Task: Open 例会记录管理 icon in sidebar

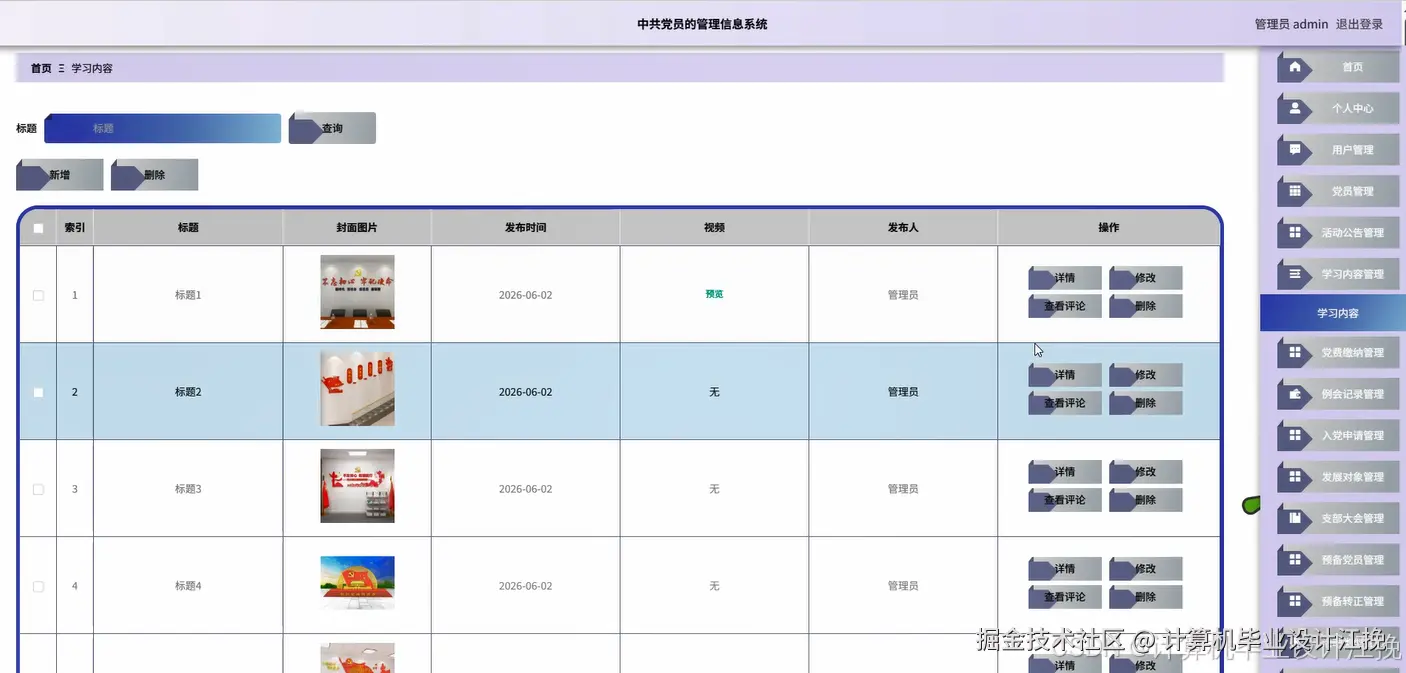Action: (1295, 394)
